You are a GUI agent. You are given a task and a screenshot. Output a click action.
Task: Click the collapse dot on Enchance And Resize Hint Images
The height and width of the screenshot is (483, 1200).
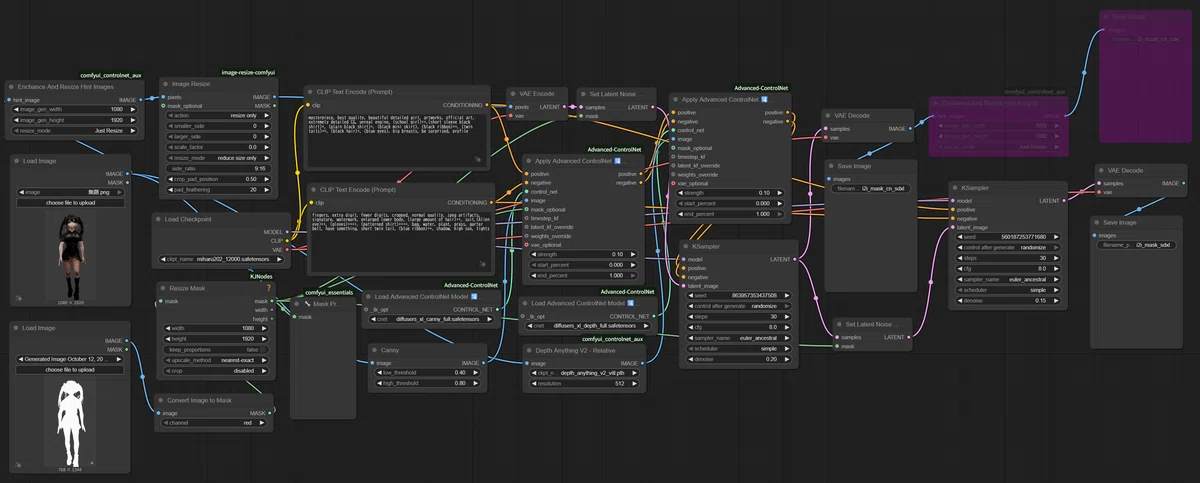(x=12, y=88)
